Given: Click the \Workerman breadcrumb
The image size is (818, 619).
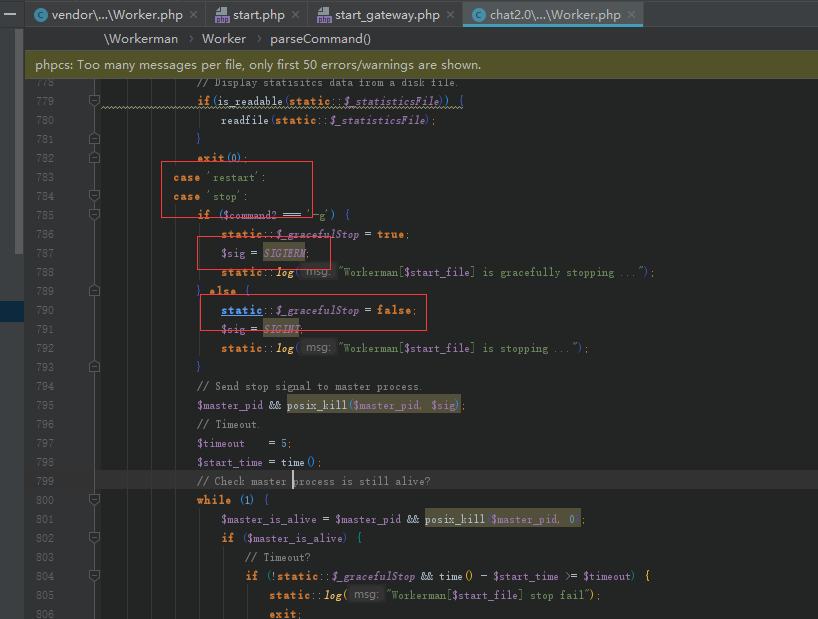Looking at the screenshot, I should (141, 39).
